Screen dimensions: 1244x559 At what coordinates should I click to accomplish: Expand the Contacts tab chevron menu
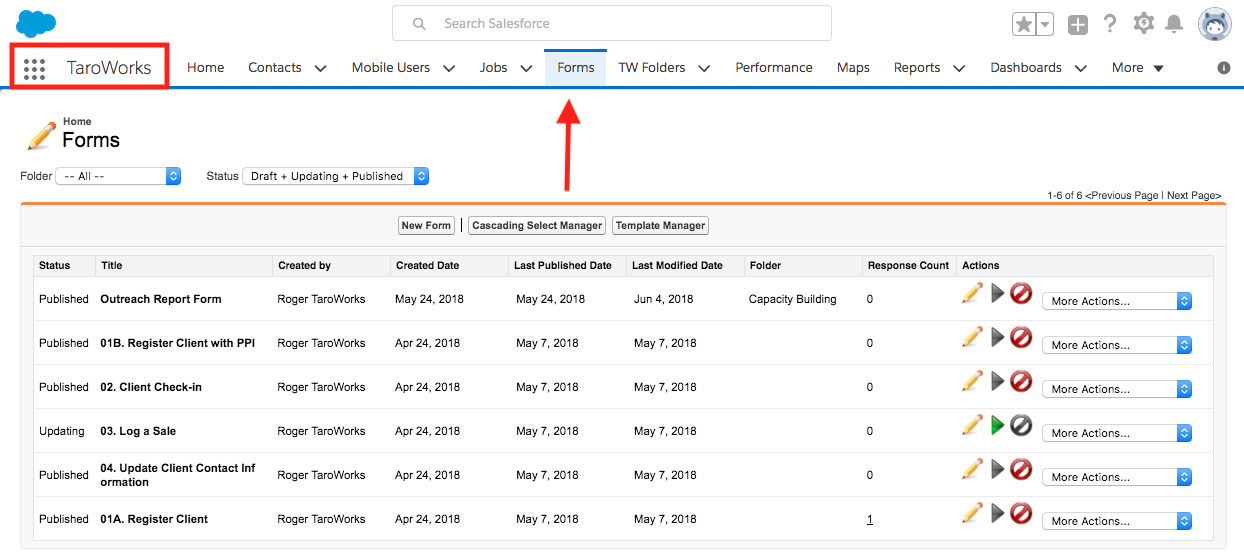(321, 68)
